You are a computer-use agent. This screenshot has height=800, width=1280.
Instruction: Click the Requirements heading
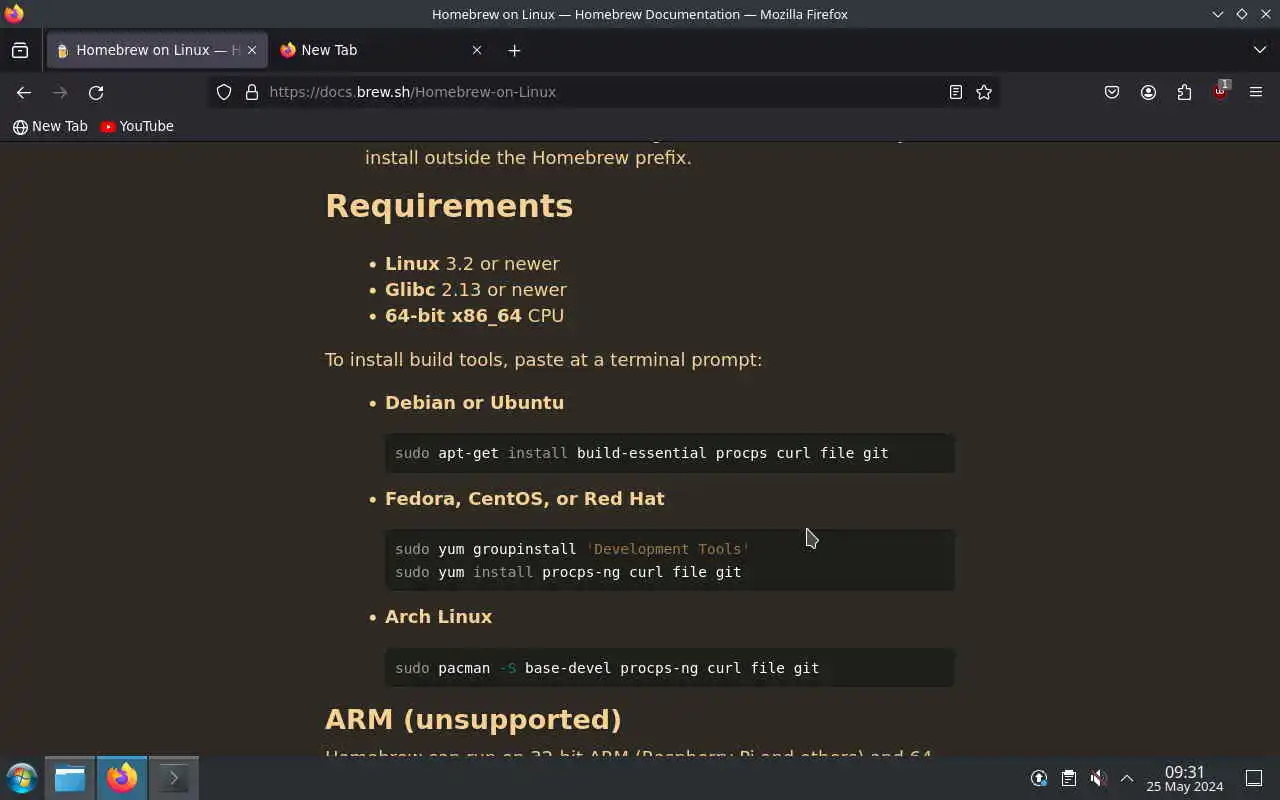click(x=449, y=206)
